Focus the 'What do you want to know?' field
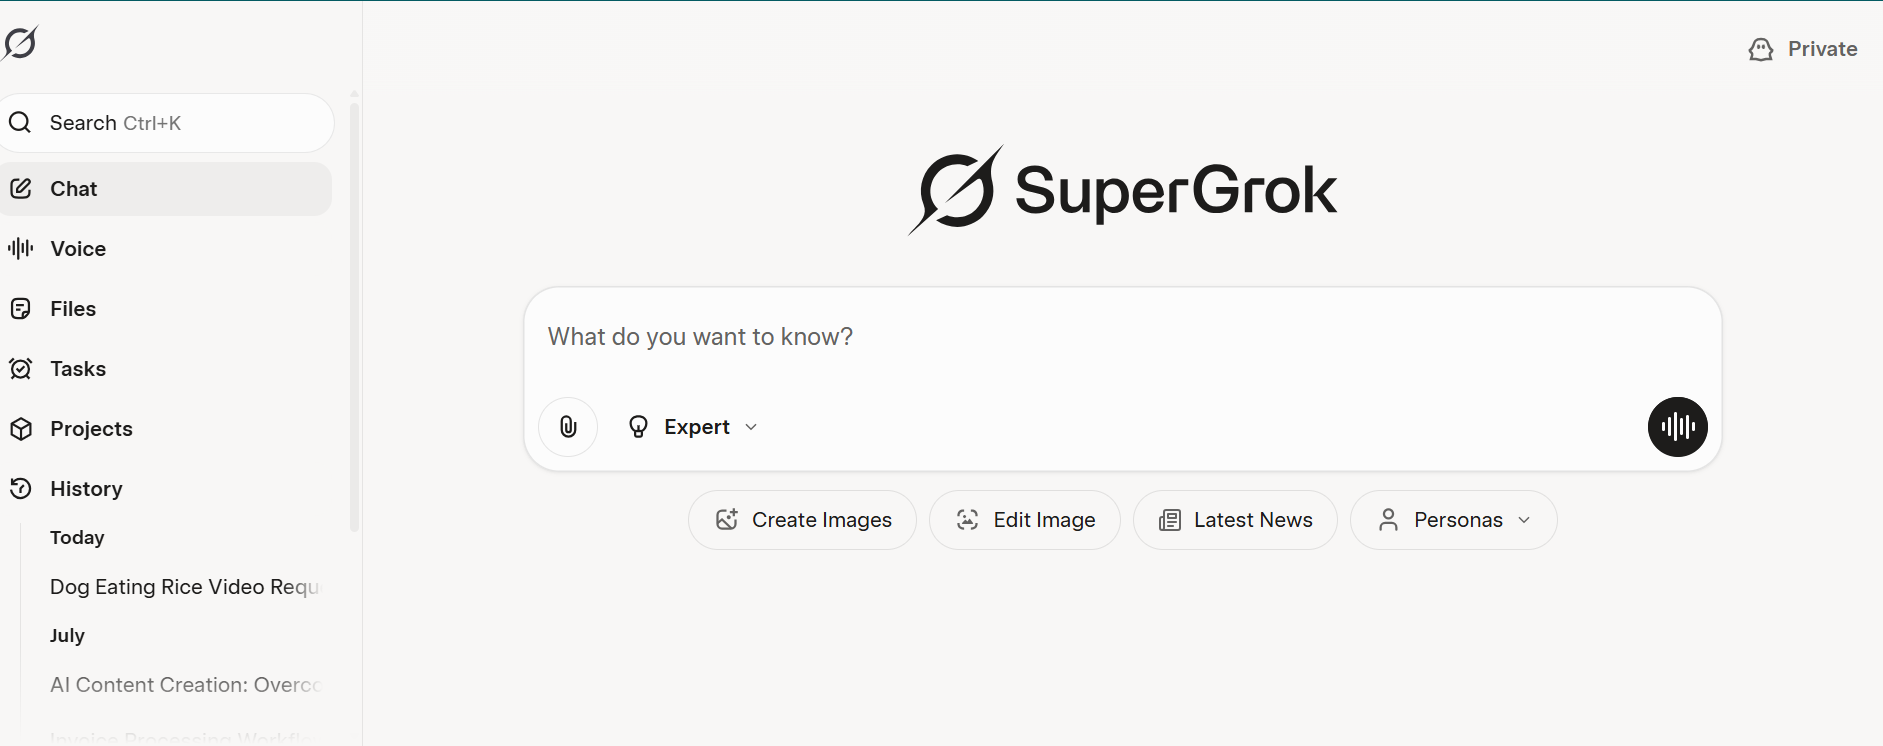 pos(1100,337)
